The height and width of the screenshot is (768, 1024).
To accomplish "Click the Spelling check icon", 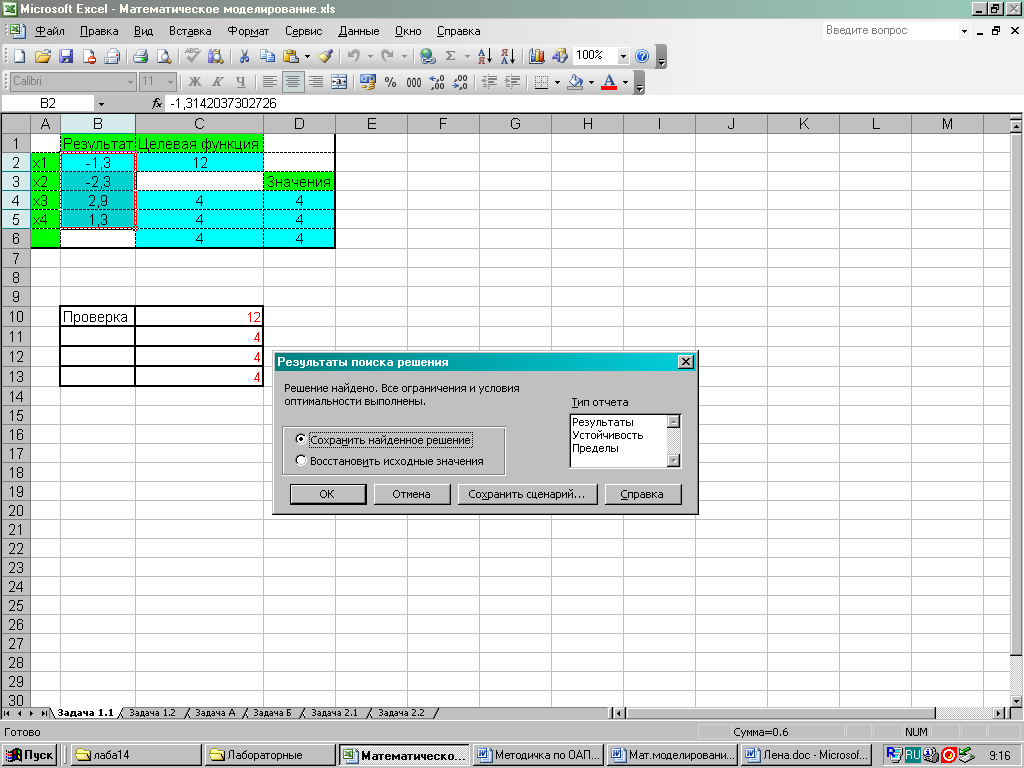I will 192,56.
